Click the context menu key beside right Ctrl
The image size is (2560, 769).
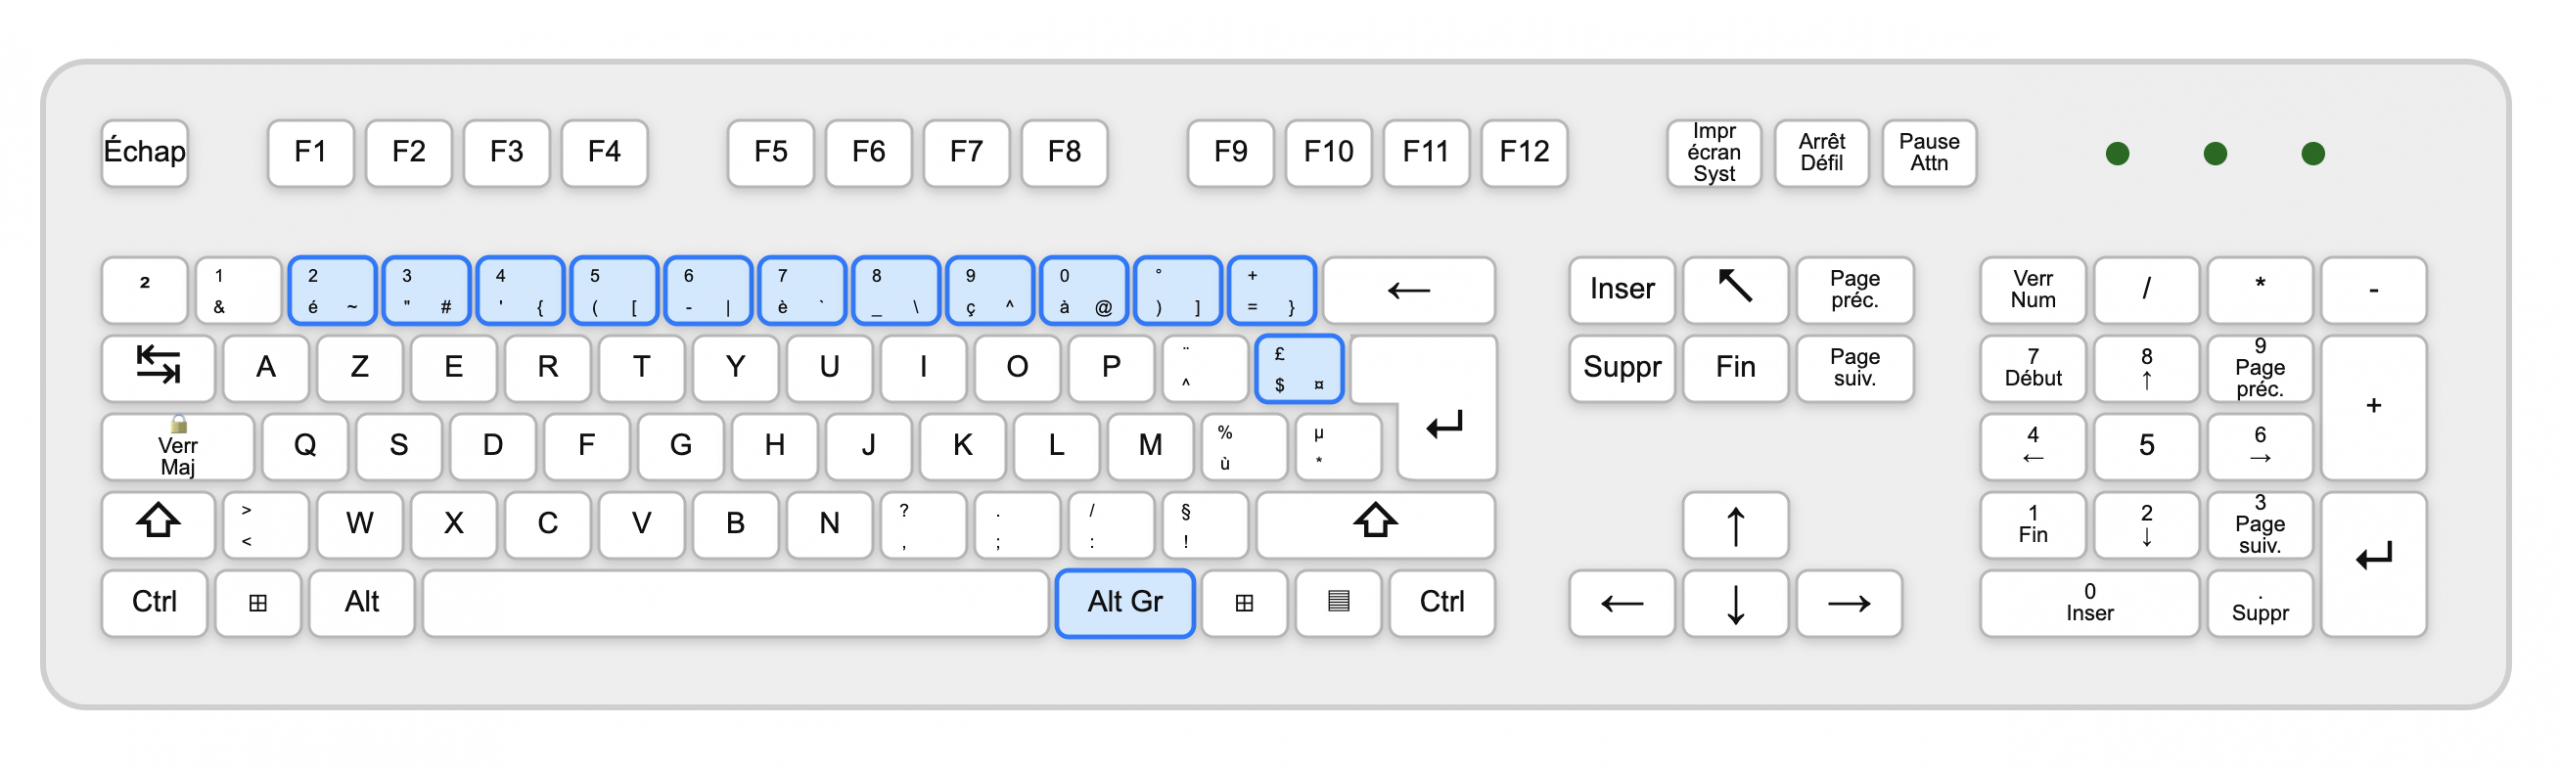(x=1338, y=603)
